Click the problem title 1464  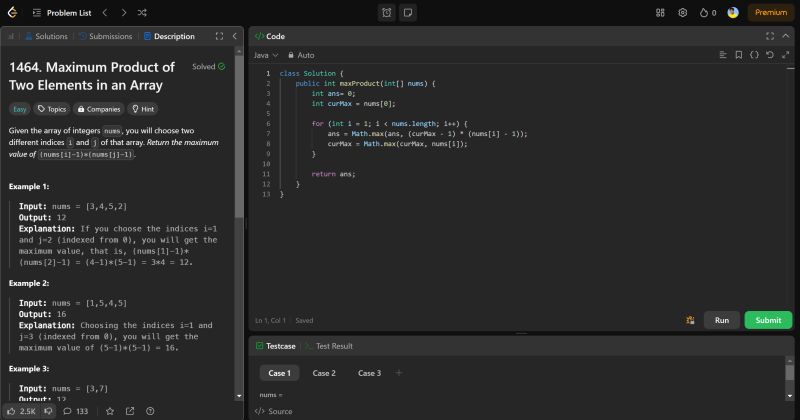[92, 76]
